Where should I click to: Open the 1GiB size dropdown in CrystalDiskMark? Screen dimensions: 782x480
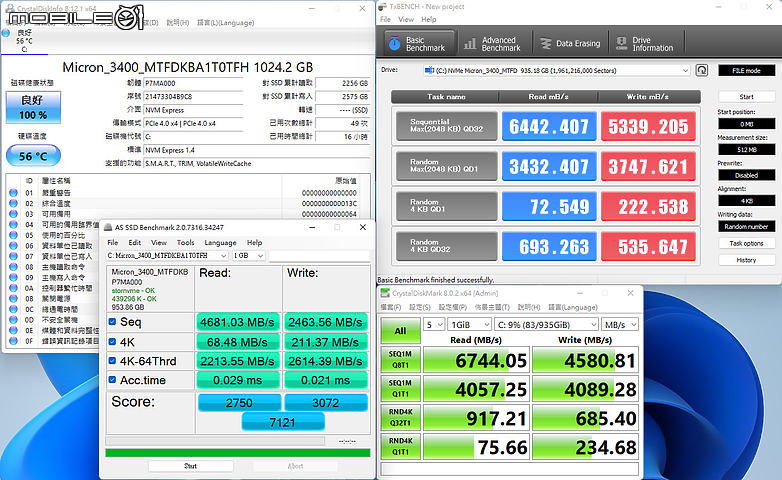click(470, 325)
